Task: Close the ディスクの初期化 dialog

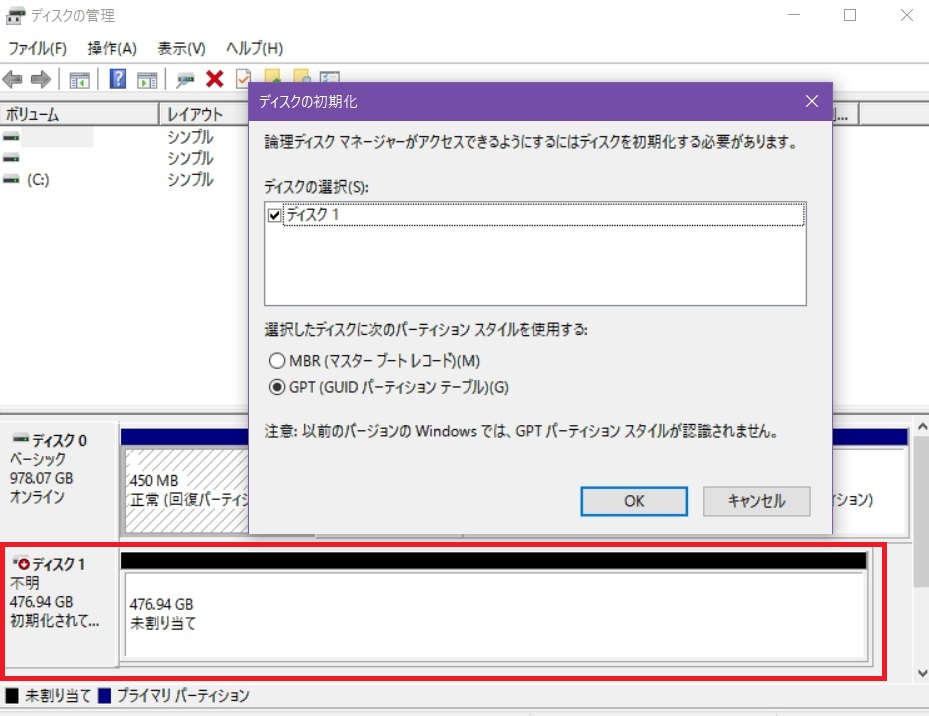Action: tap(812, 101)
